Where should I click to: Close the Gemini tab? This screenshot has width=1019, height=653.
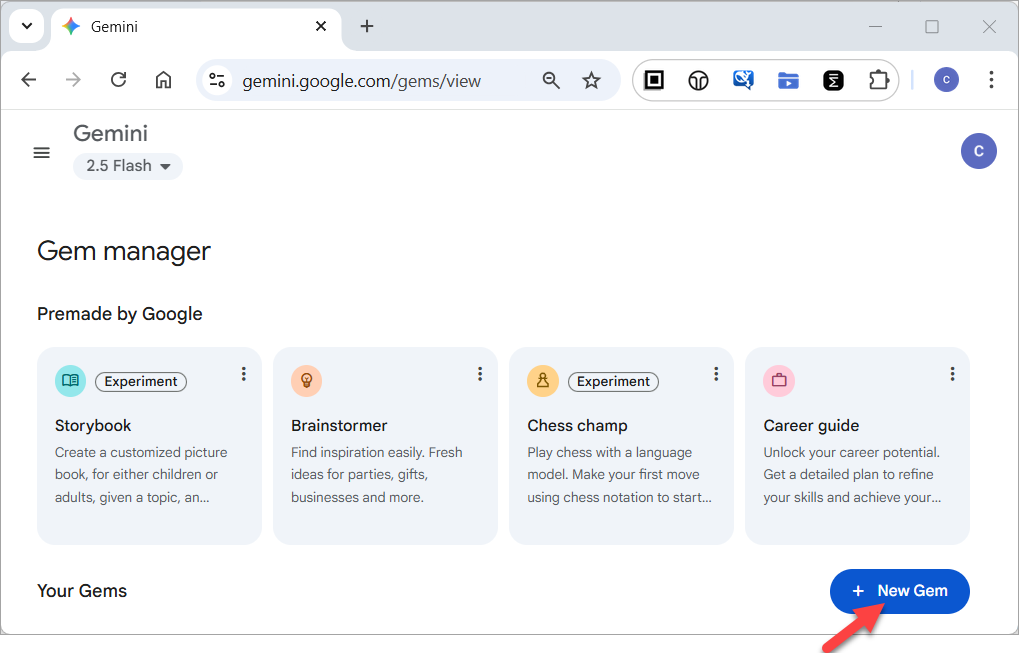pyautogui.click(x=321, y=26)
